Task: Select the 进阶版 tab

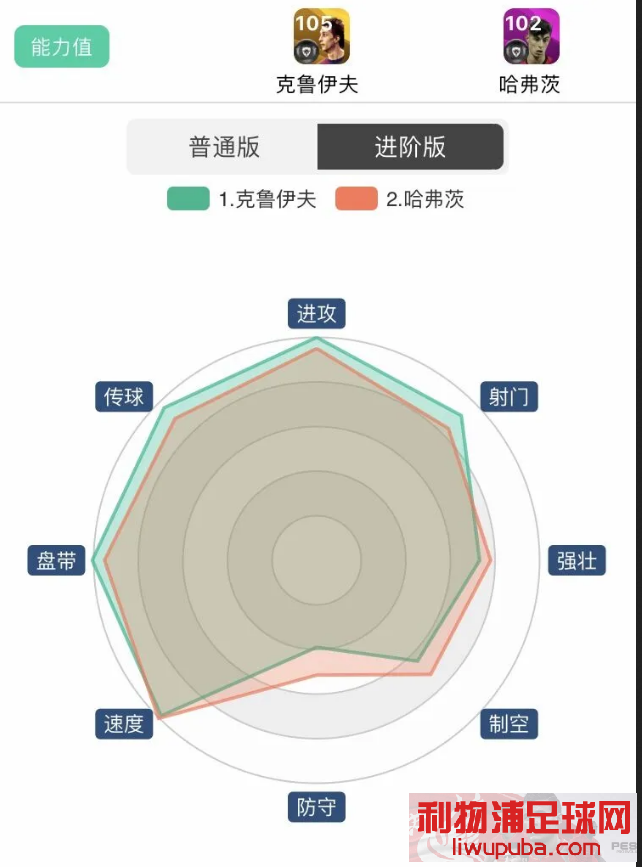Action: pyautogui.click(x=410, y=147)
